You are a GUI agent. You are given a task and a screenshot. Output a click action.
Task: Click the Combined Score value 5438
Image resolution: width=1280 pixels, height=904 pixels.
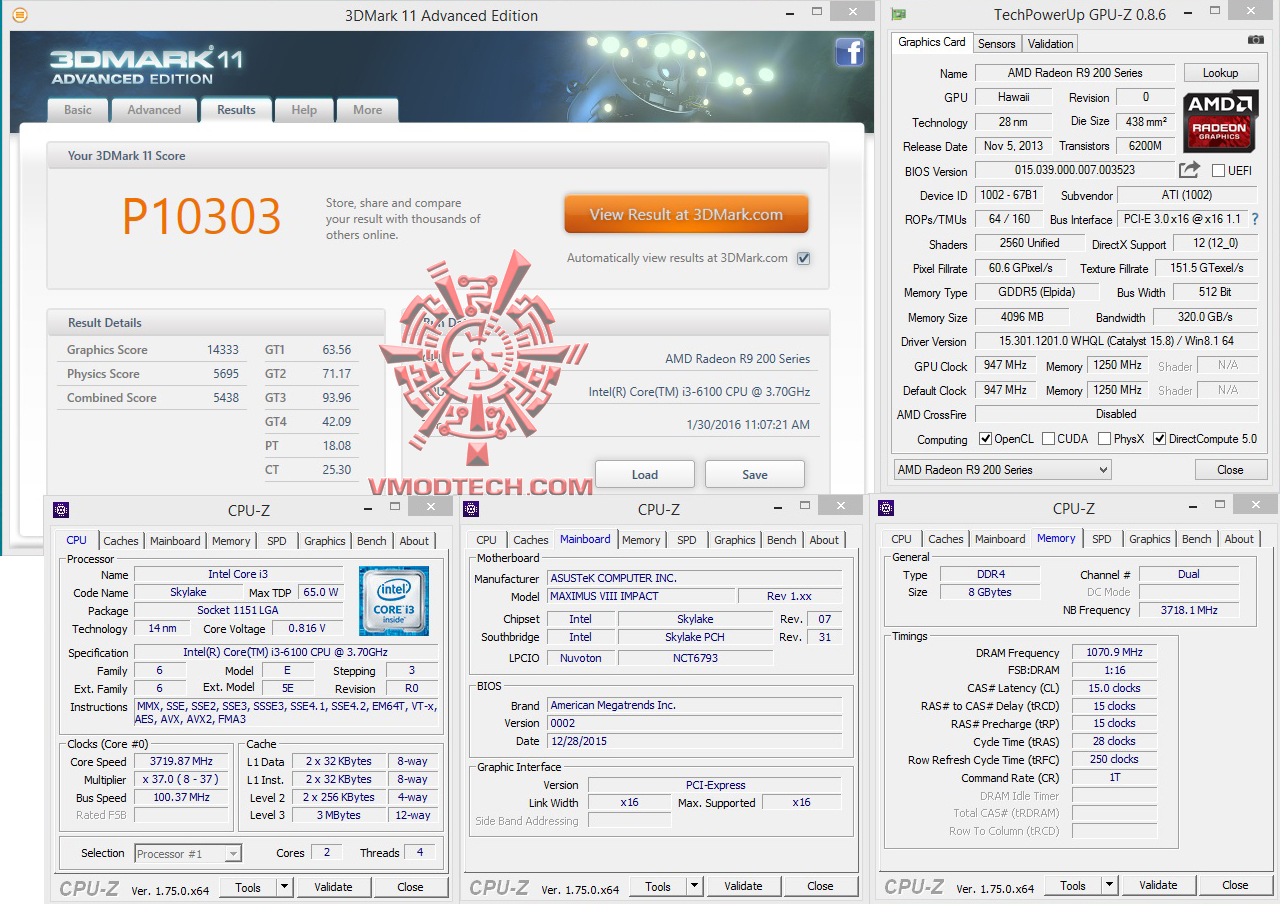tap(226, 398)
